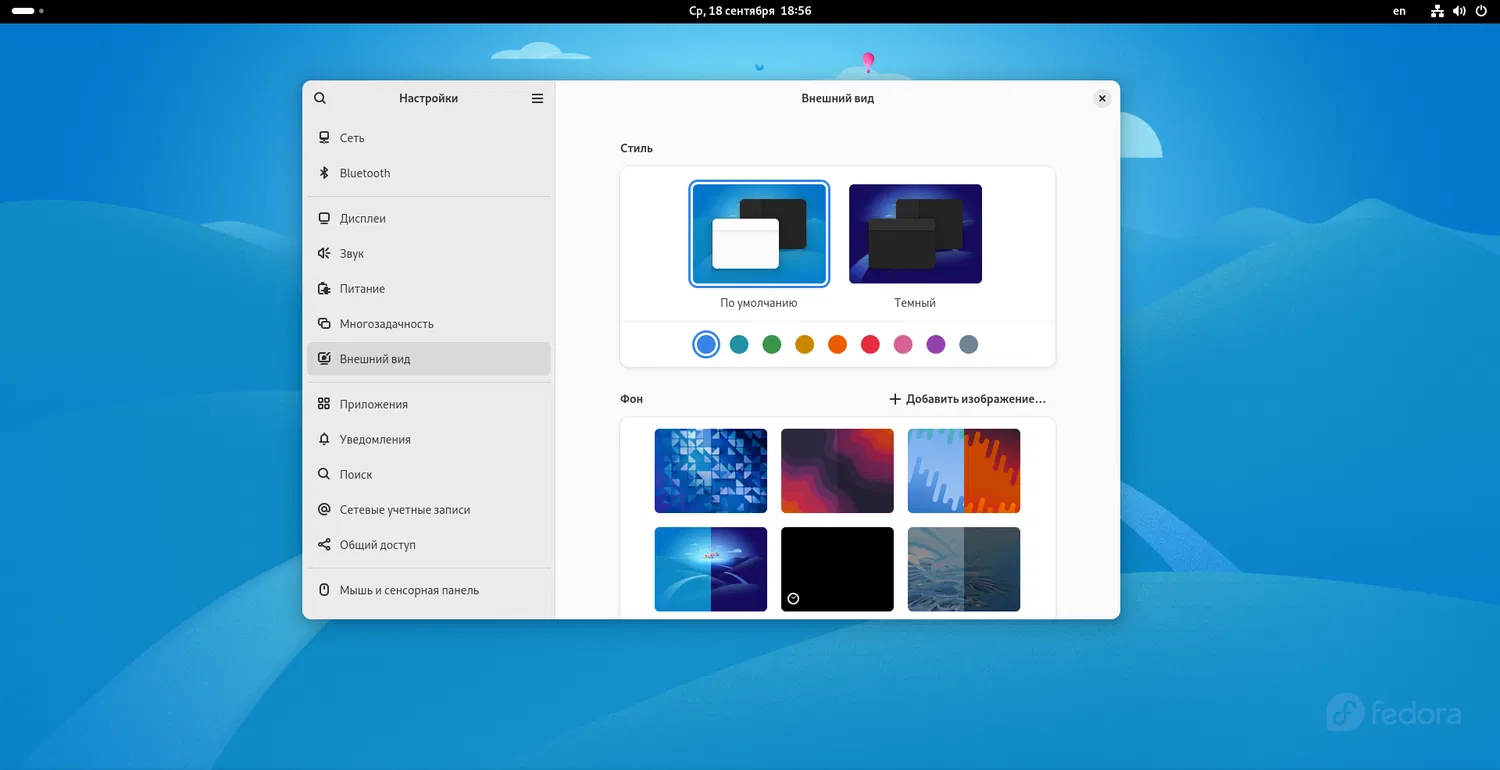Choose the green accent color

tap(771, 345)
